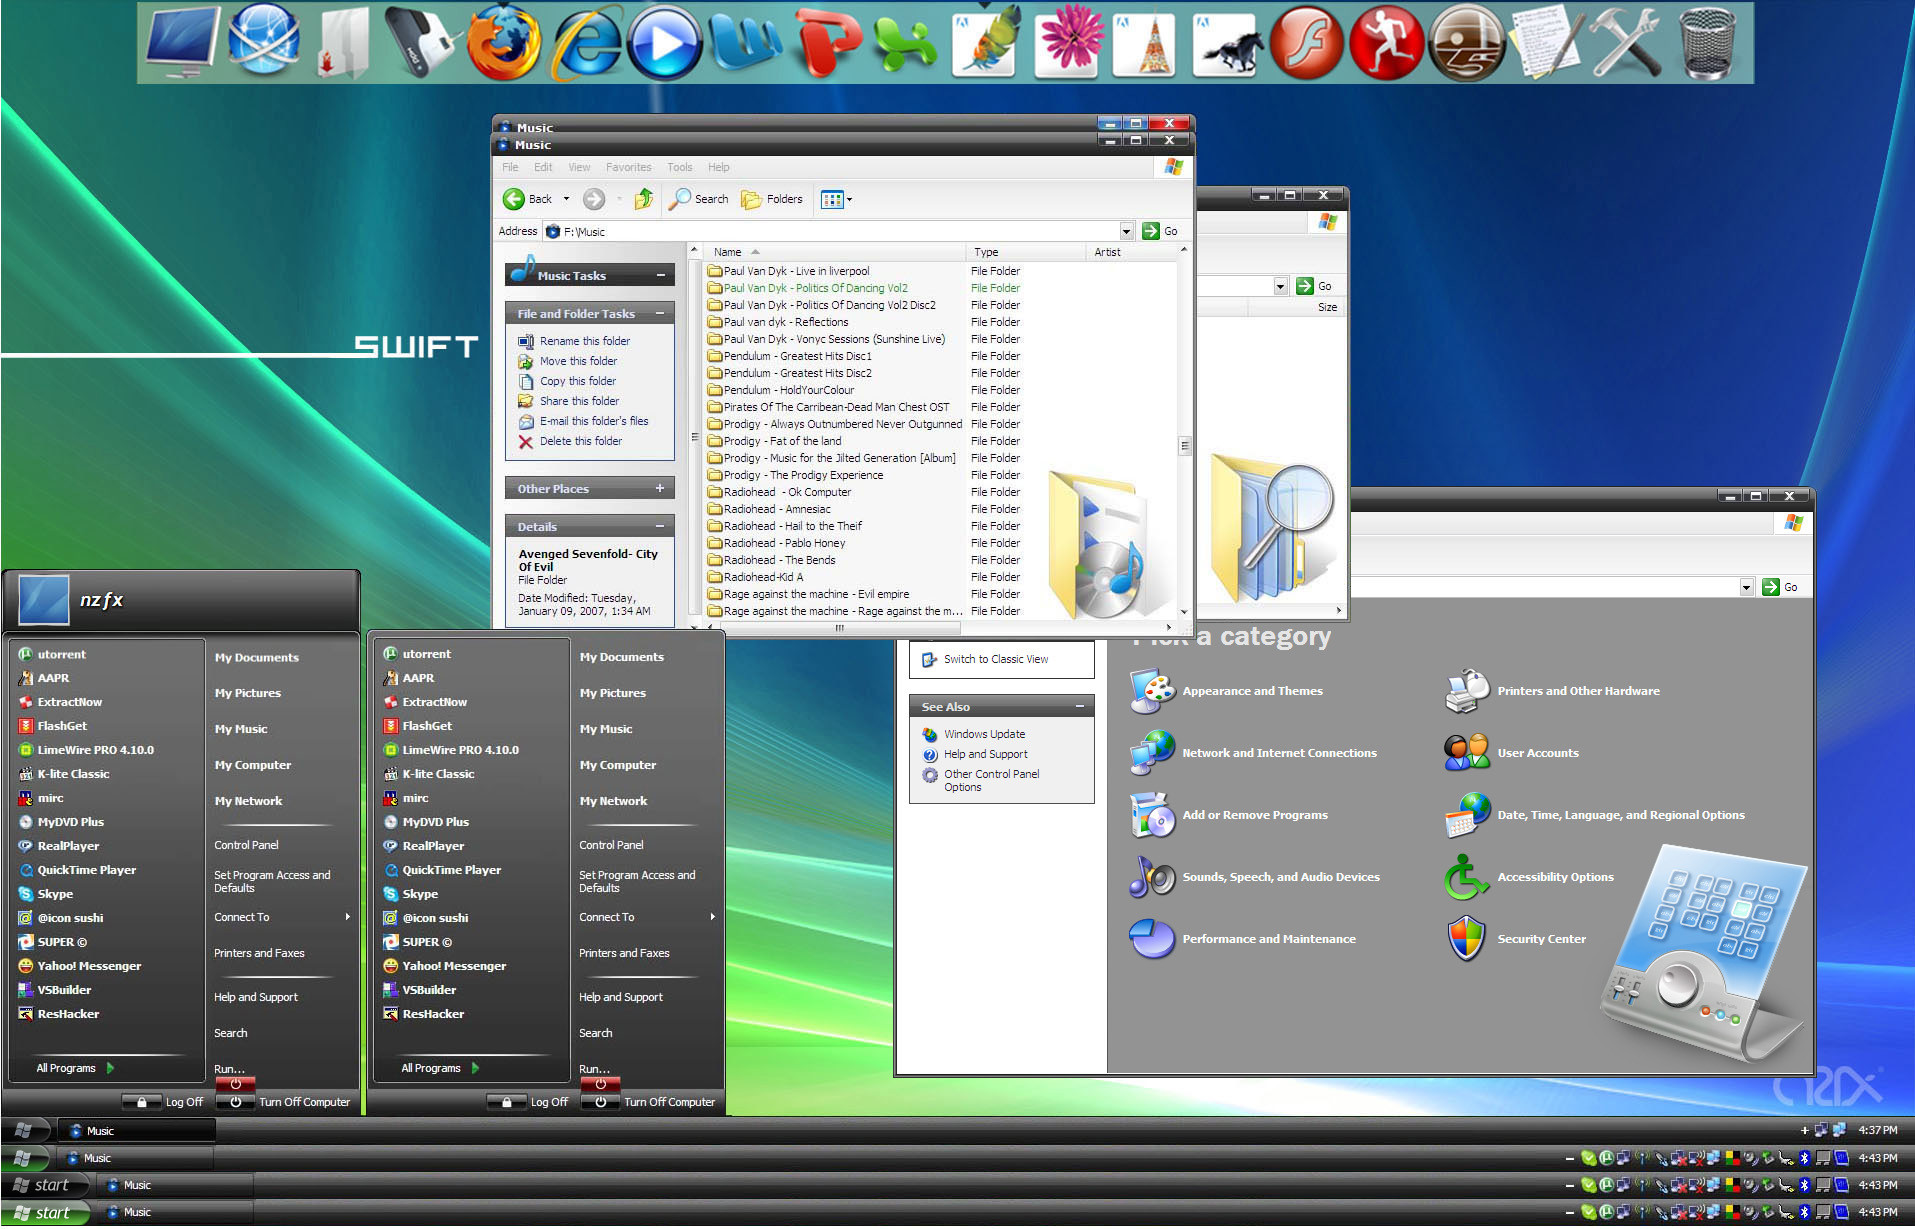Open PowerPoint via the red P dock icon

(x=827, y=42)
